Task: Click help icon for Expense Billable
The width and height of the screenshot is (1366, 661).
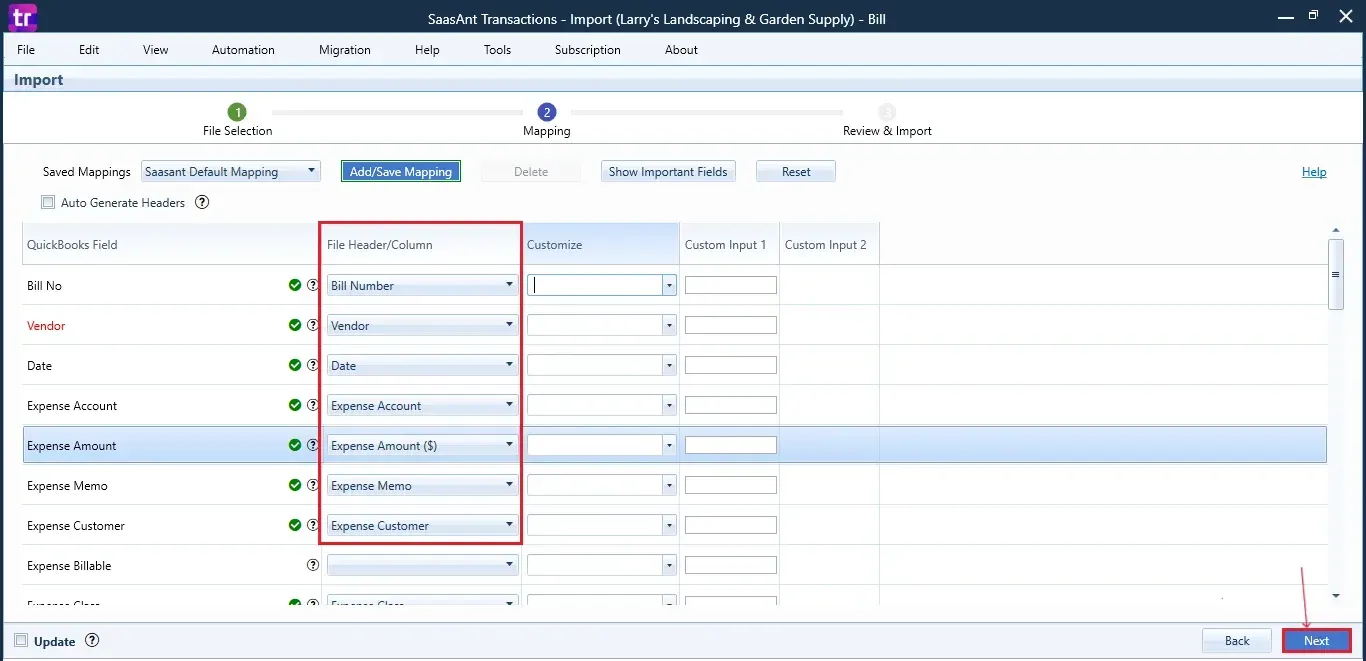Action: click(312, 565)
